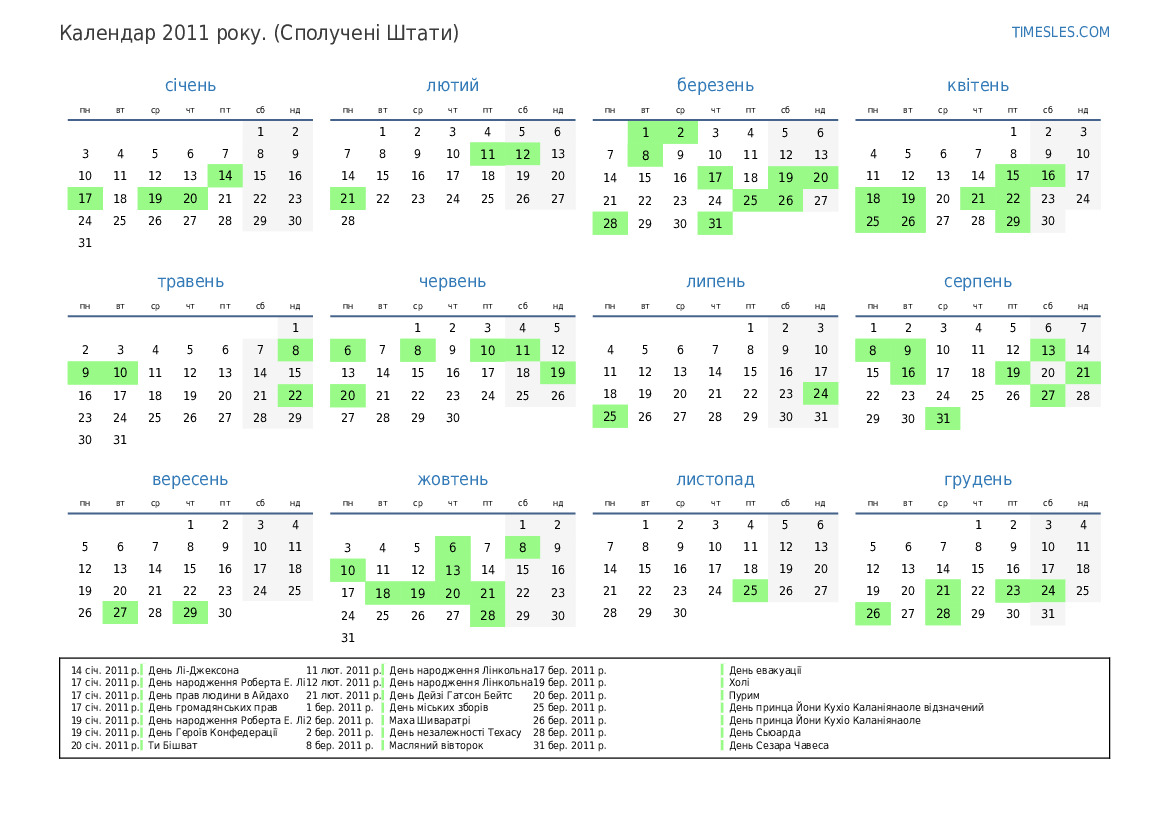This screenshot has height=827, width=1169.
Task: Select highlighted 21 in лютий
Action: (x=348, y=199)
